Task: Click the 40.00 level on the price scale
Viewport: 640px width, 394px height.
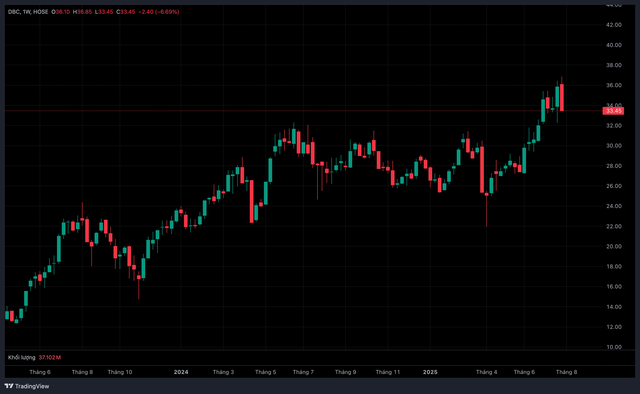Action: [614, 45]
